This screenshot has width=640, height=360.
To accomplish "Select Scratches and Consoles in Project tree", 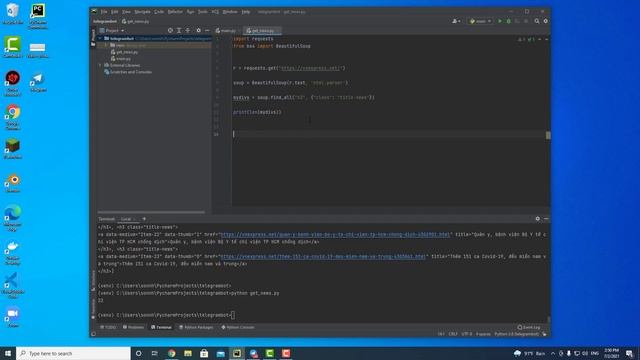I will [128, 72].
